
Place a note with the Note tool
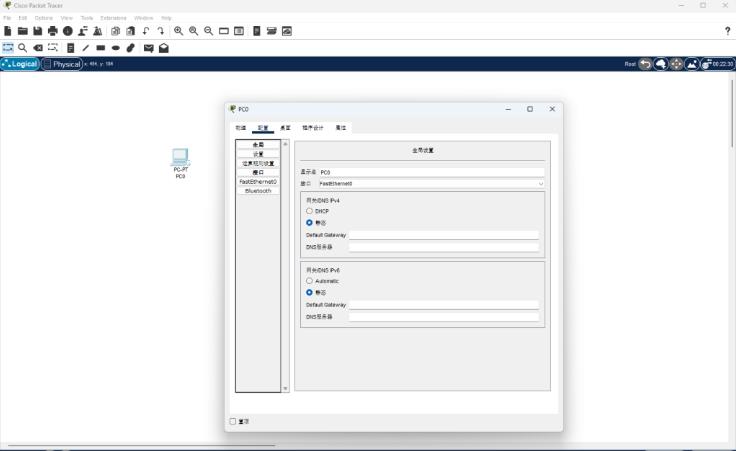click(70, 48)
